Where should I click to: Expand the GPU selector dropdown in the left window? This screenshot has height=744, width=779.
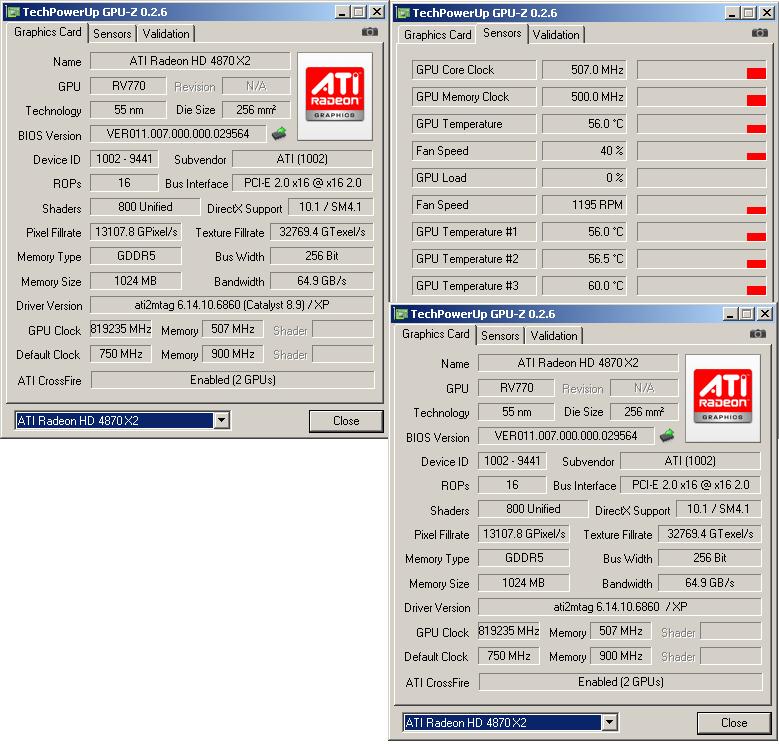click(222, 420)
